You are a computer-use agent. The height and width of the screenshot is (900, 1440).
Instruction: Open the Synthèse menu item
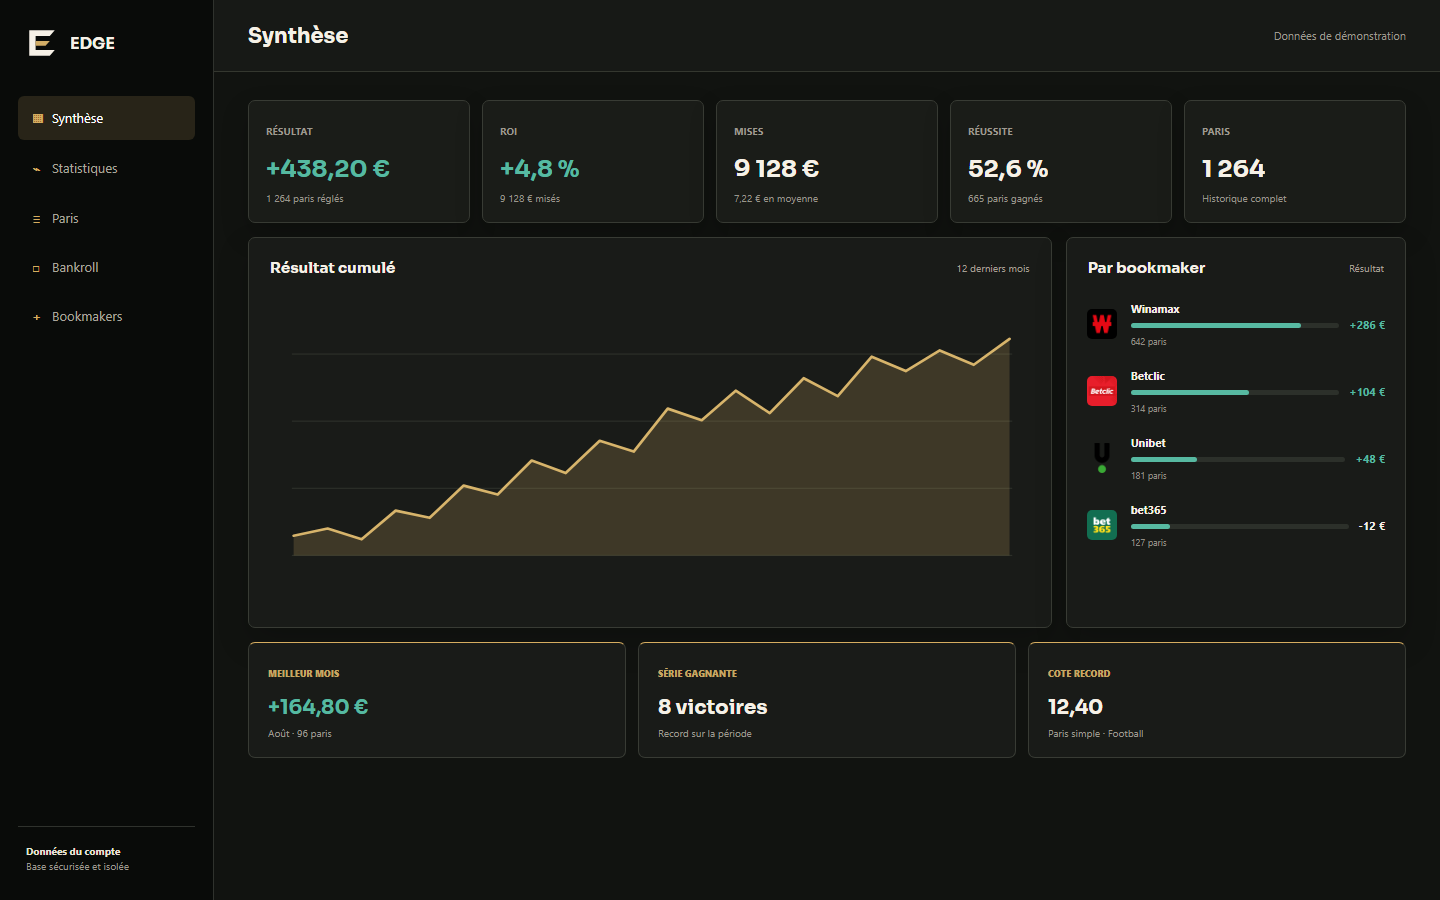pos(106,118)
